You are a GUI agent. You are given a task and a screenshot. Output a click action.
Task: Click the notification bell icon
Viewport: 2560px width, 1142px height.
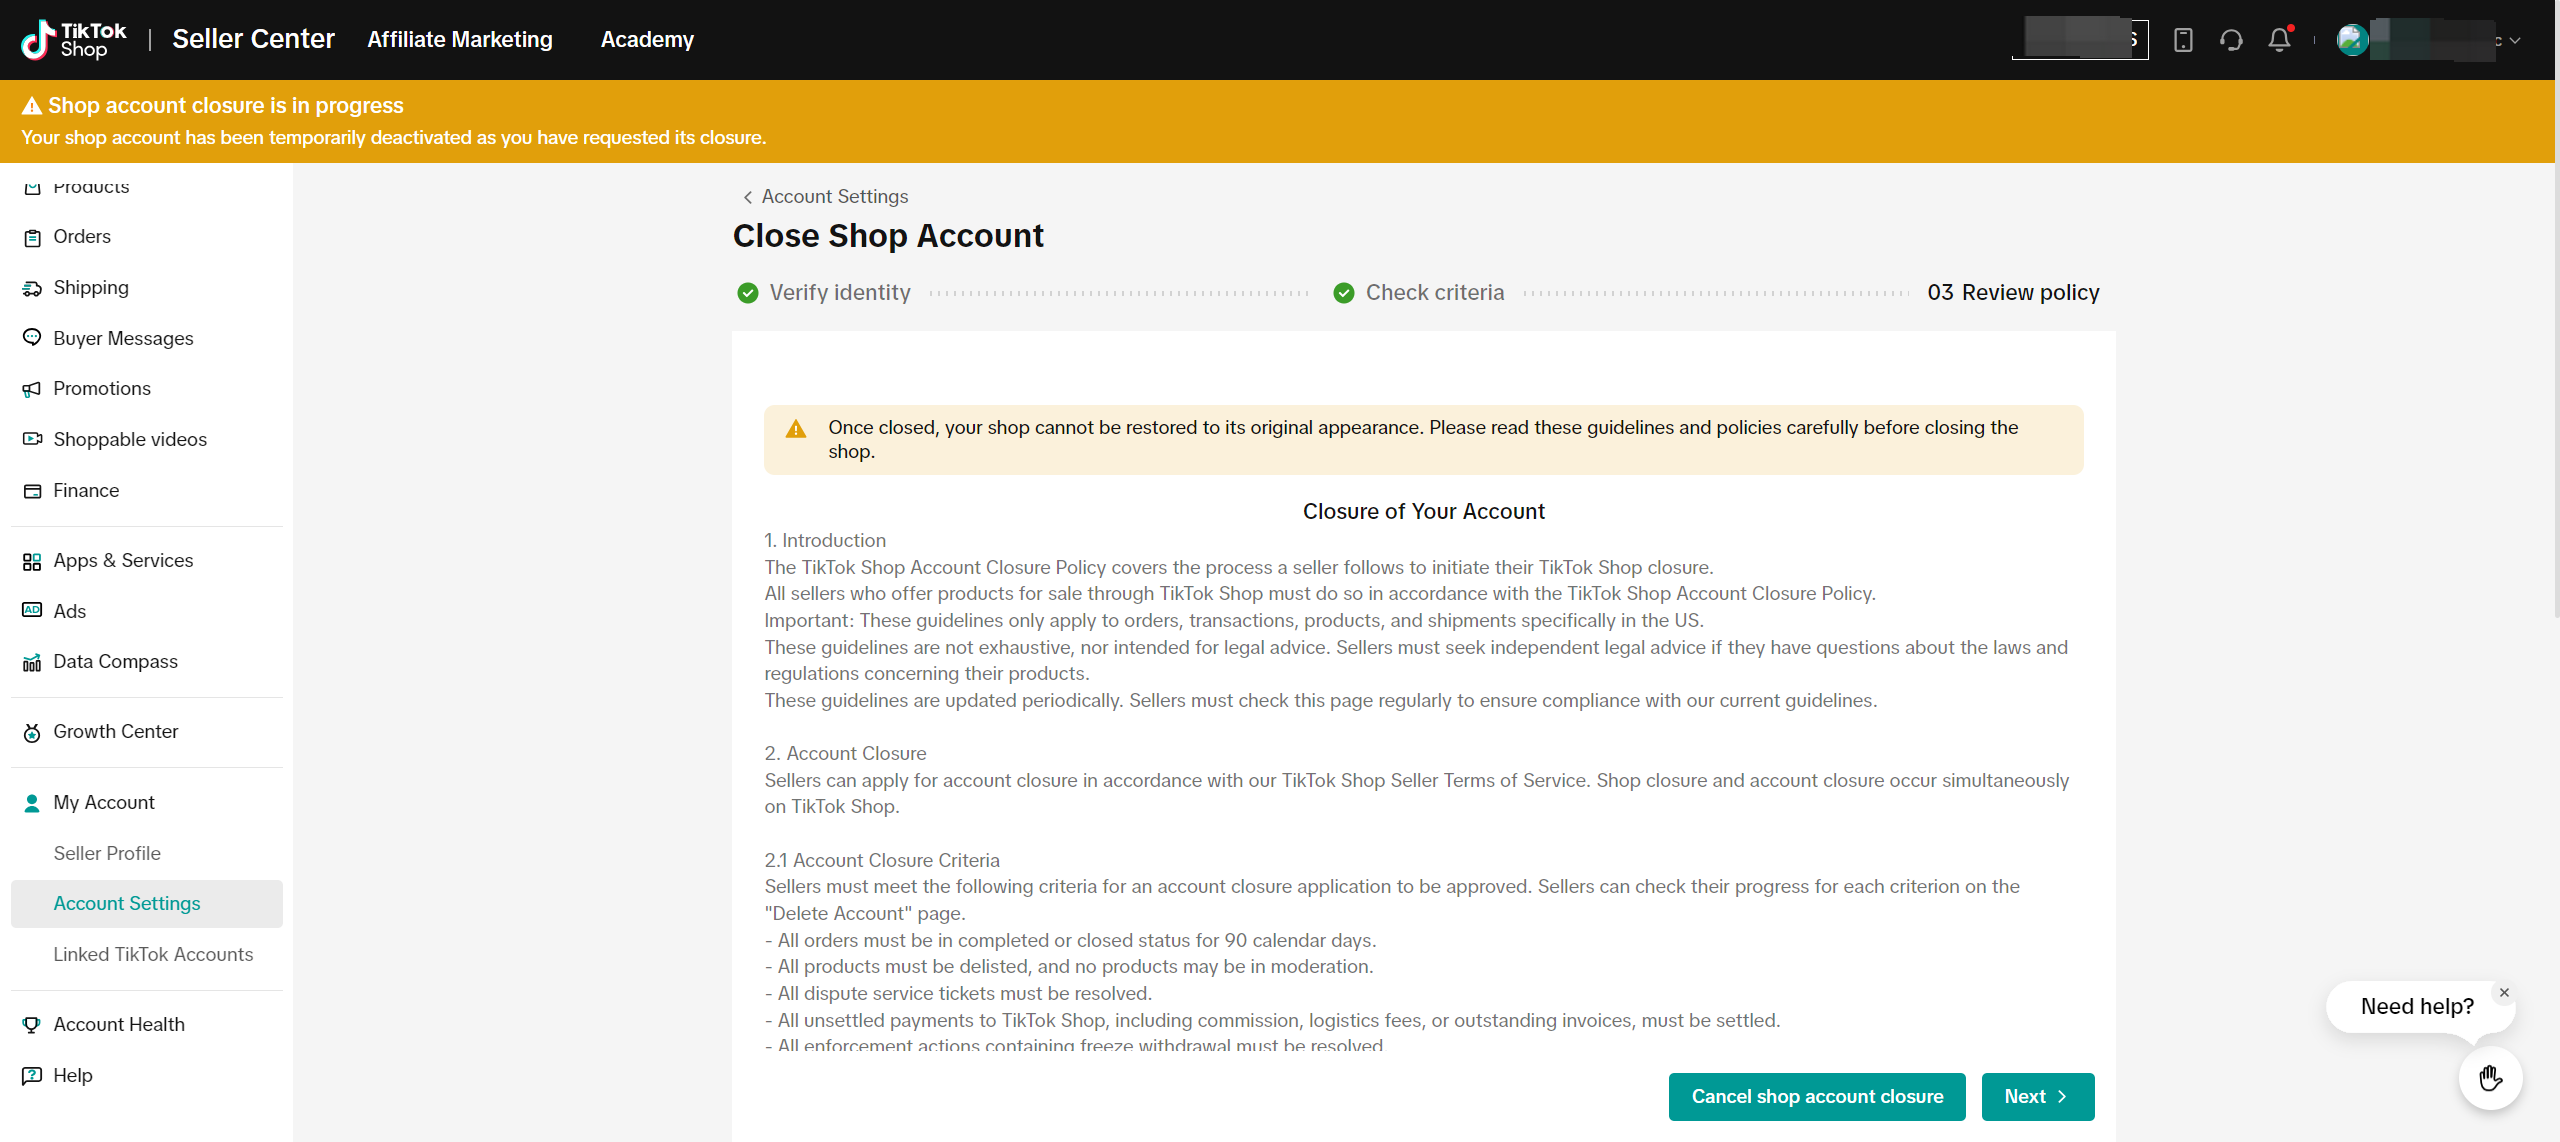click(x=2279, y=40)
